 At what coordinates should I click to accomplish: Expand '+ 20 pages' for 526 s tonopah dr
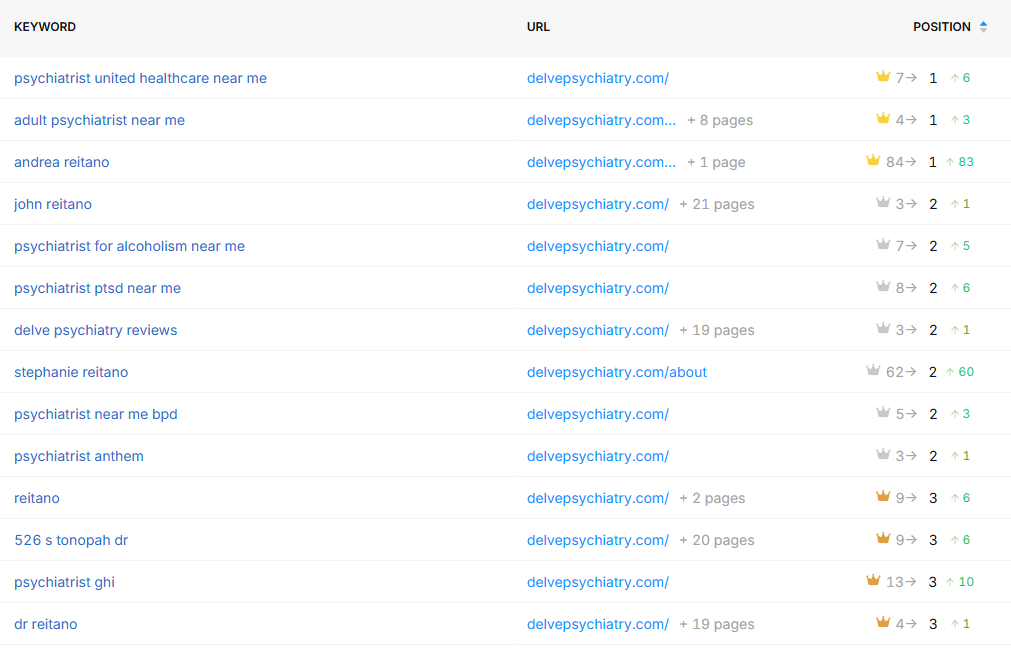click(x=716, y=540)
